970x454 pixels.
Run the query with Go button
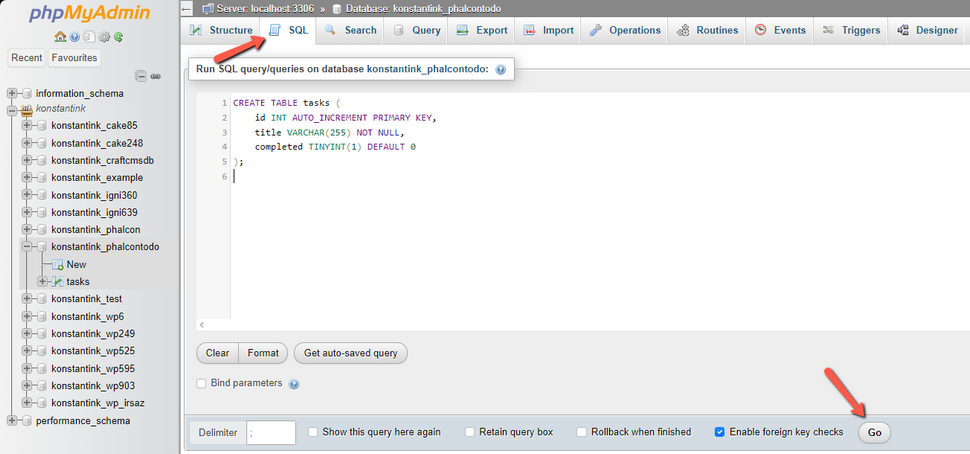pos(874,432)
